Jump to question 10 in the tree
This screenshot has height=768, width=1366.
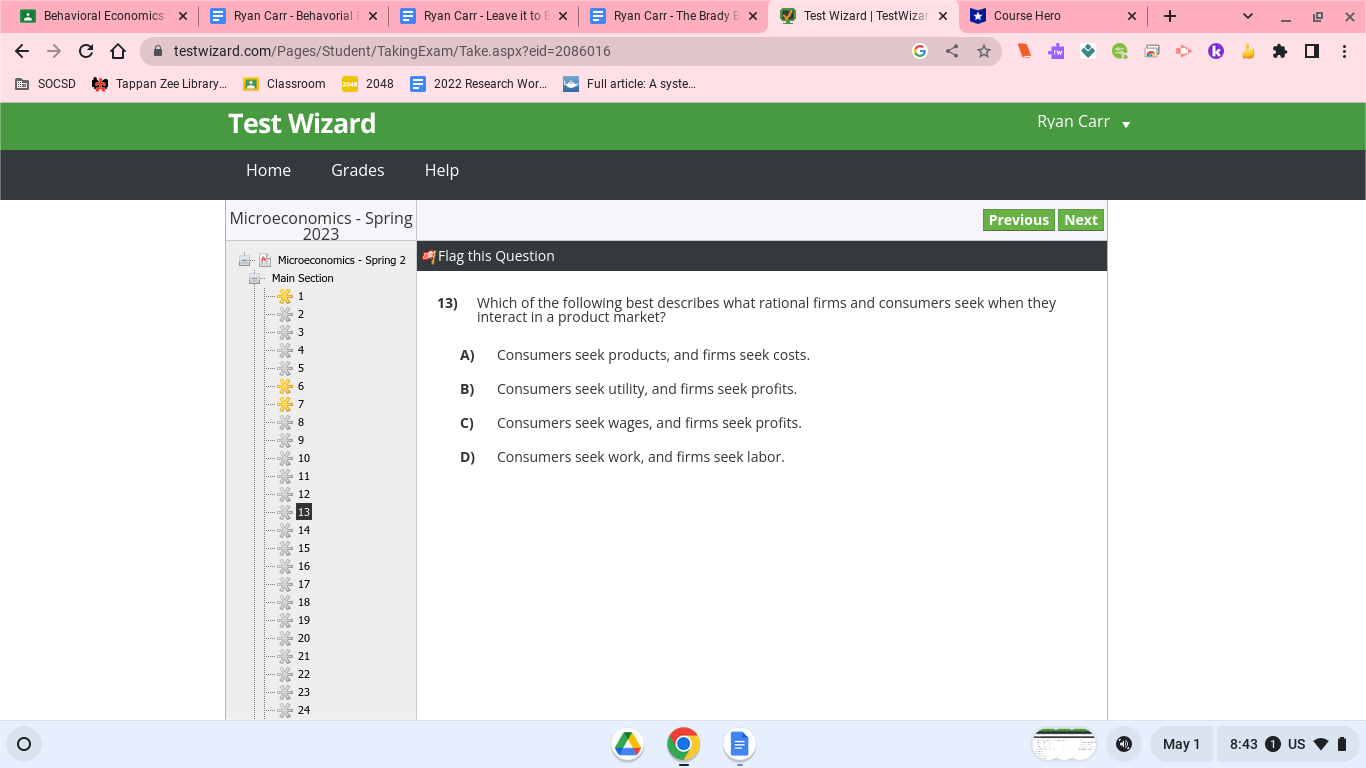(304, 458)
